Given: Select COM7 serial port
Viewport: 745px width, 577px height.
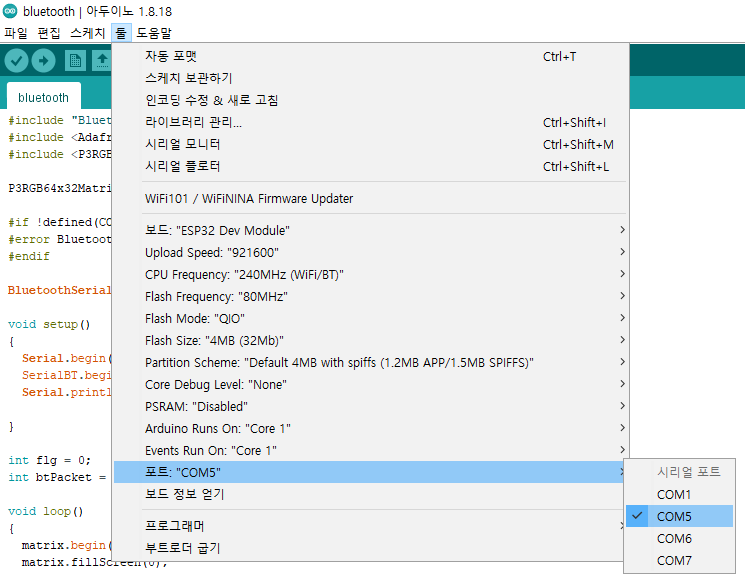Looking at the screenshot, I should (679, 561).
